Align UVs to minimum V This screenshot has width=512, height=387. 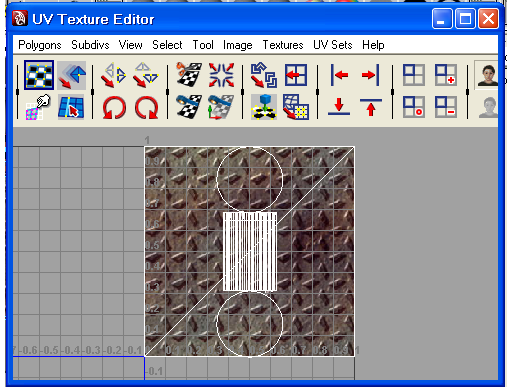(339, 107)
